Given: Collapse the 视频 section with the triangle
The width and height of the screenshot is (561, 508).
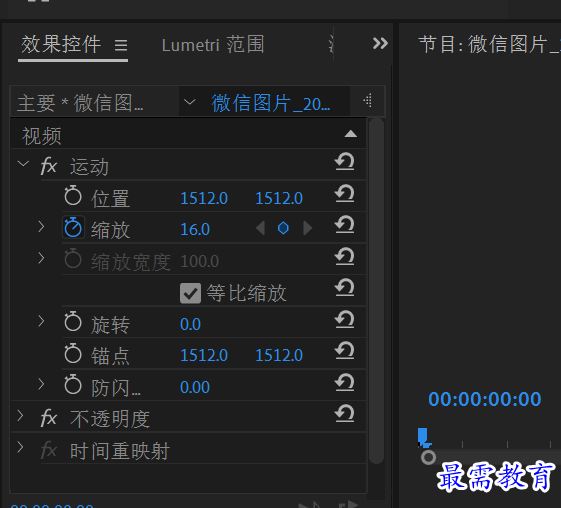Looking at the screenshot, I should [x=351, y=134].
